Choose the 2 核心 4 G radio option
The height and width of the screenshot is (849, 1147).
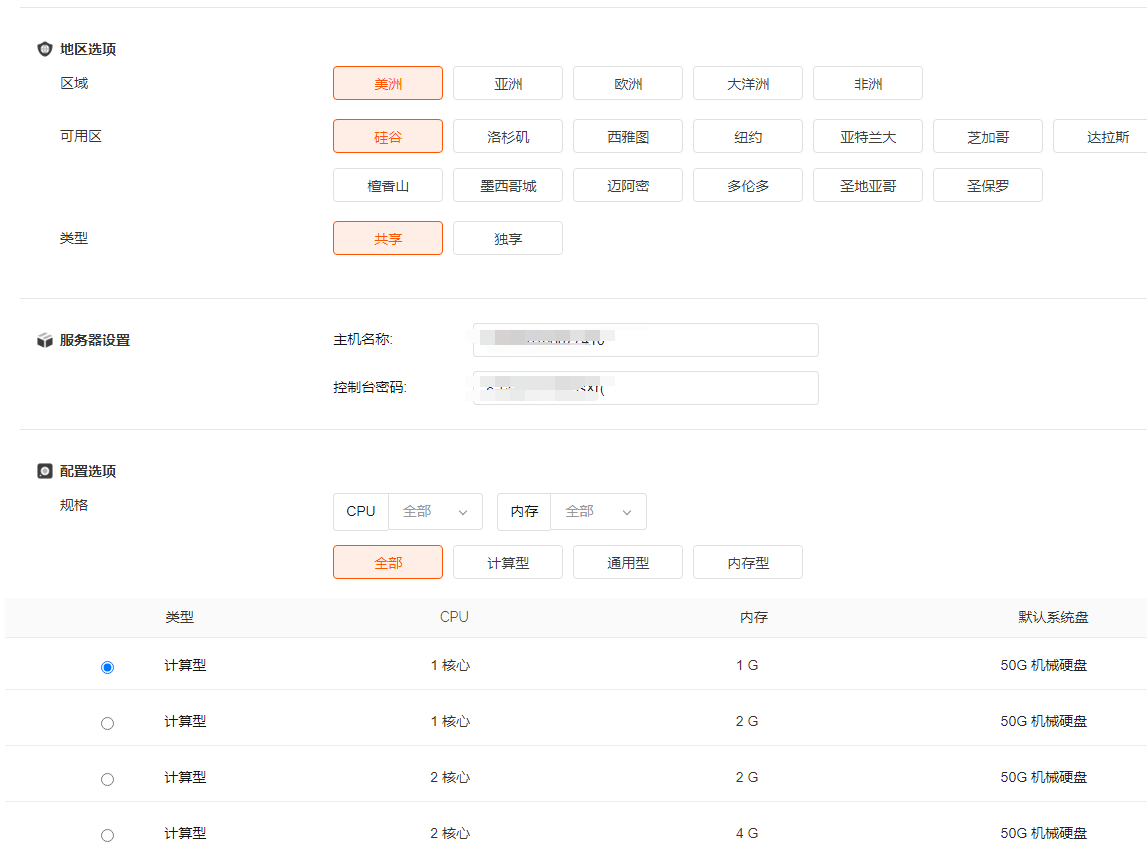click(x=108, y=835)
